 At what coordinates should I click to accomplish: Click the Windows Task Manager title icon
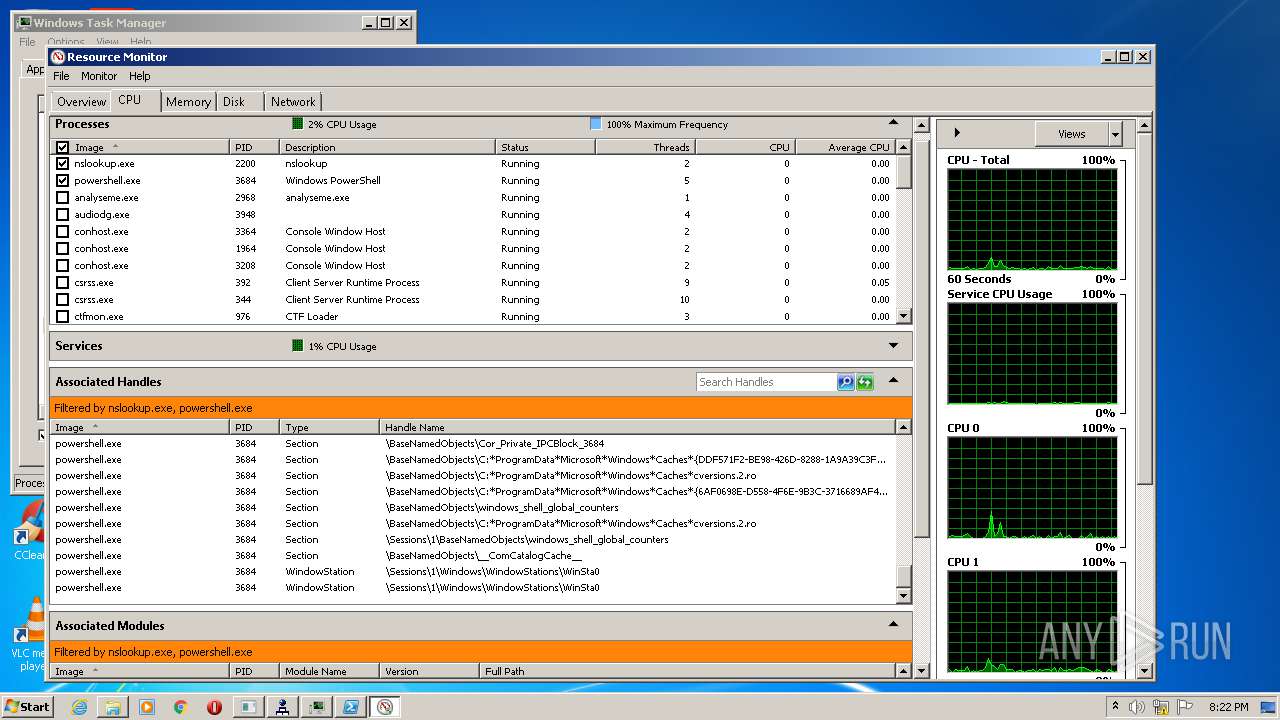[x=24, y=22]
